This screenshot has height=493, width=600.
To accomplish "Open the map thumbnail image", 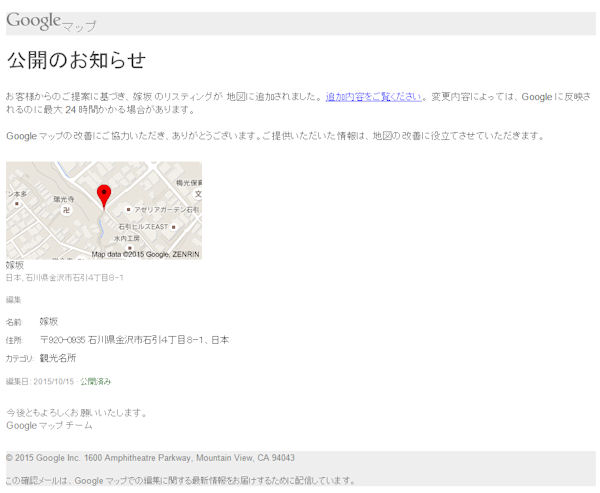I will tap(104, 210).
